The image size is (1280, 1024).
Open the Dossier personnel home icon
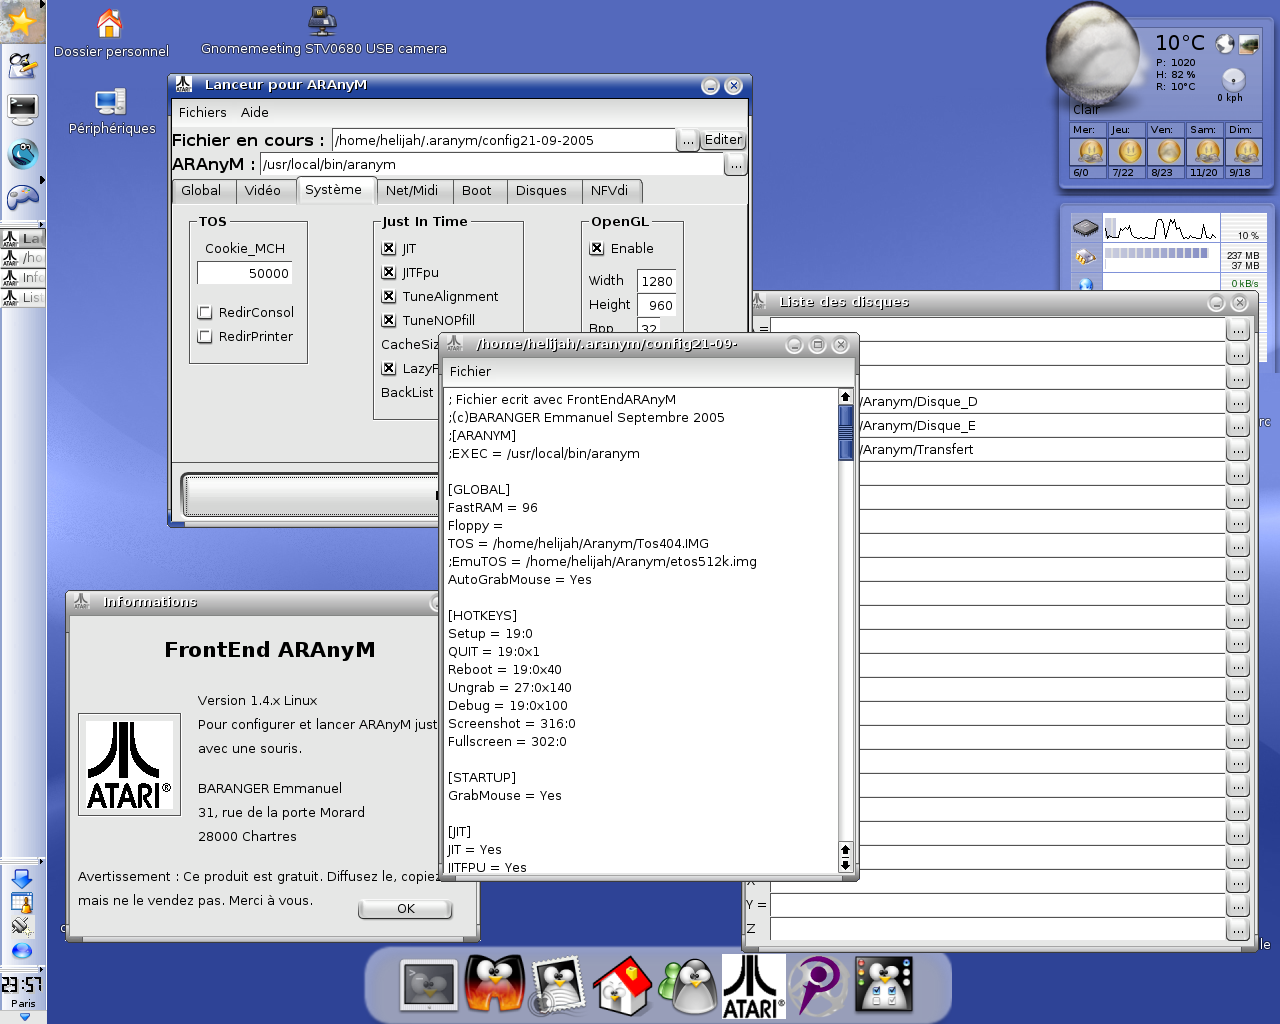click(x=110, y=24)
